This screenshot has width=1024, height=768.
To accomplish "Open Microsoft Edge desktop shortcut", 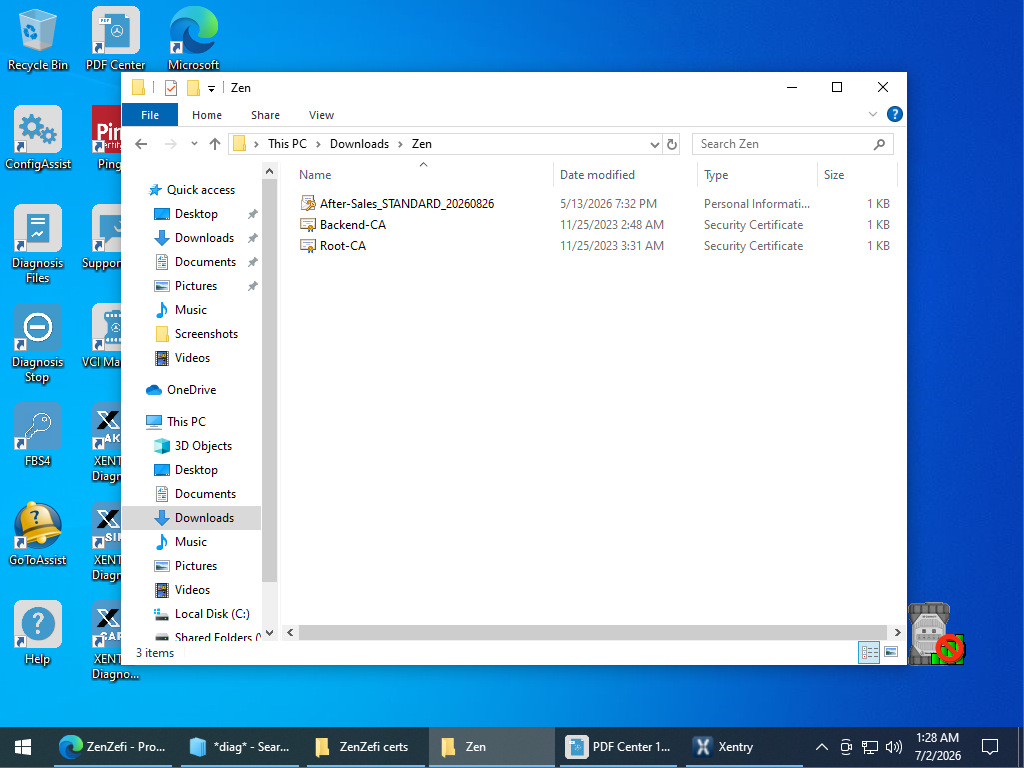I will (x=193, y=39).
